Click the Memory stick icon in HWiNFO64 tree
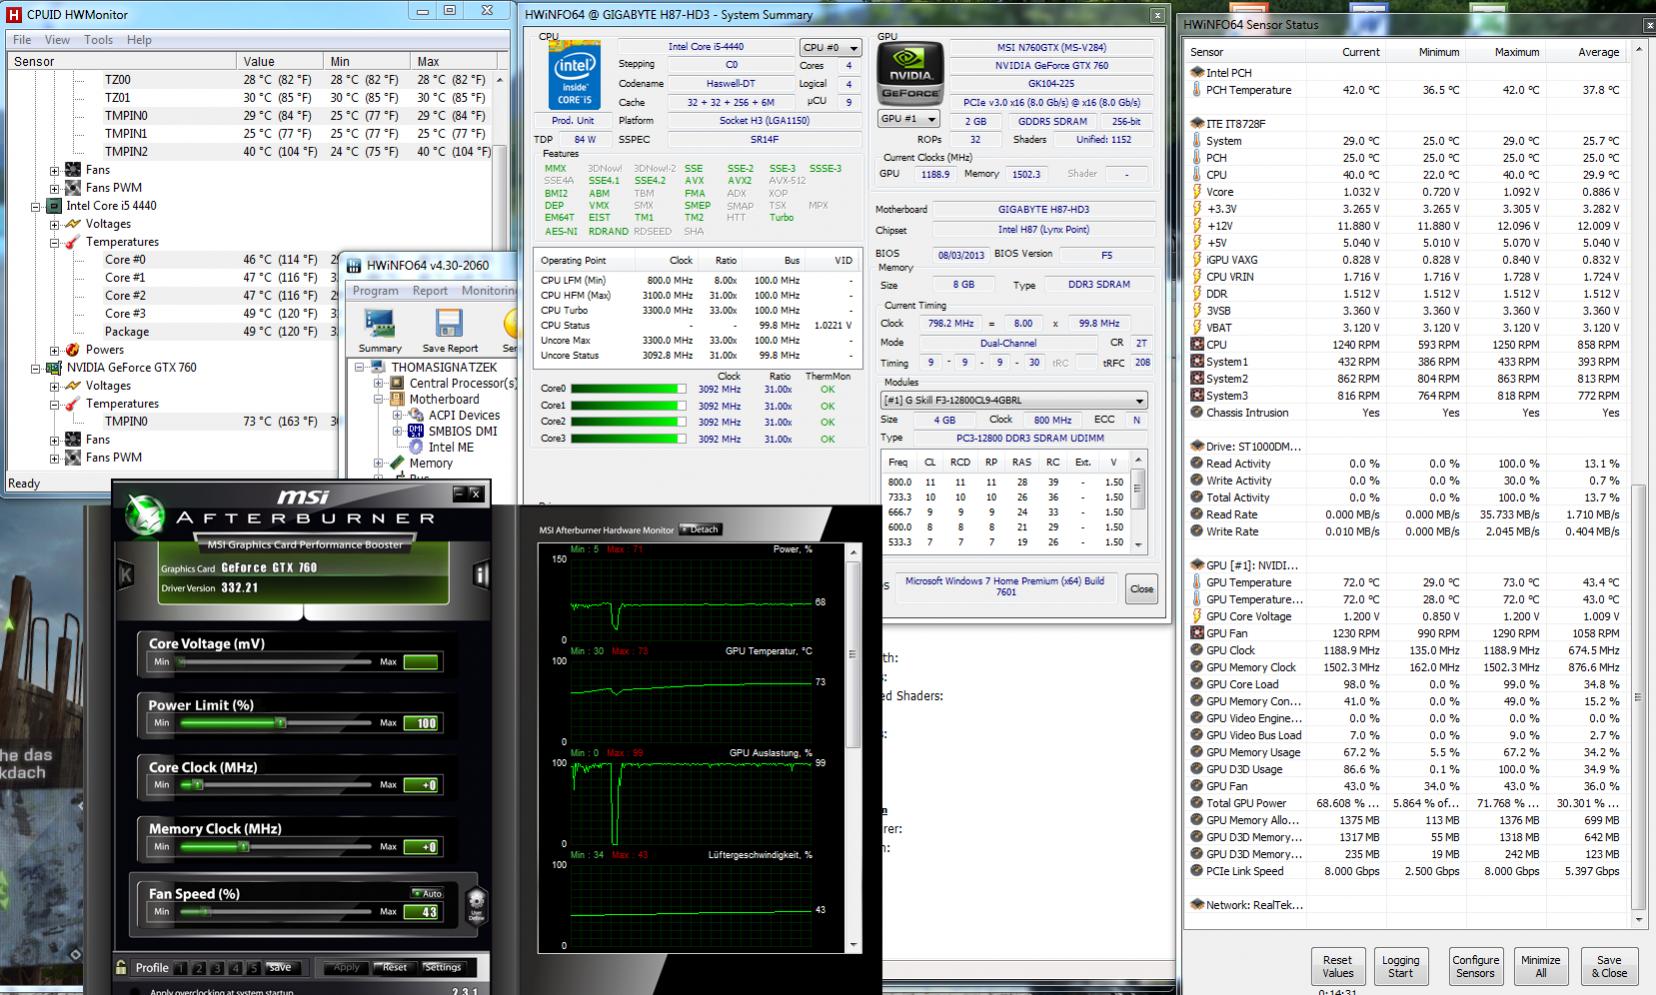This screenshot has width=1656, height=995. click(397, 463)
